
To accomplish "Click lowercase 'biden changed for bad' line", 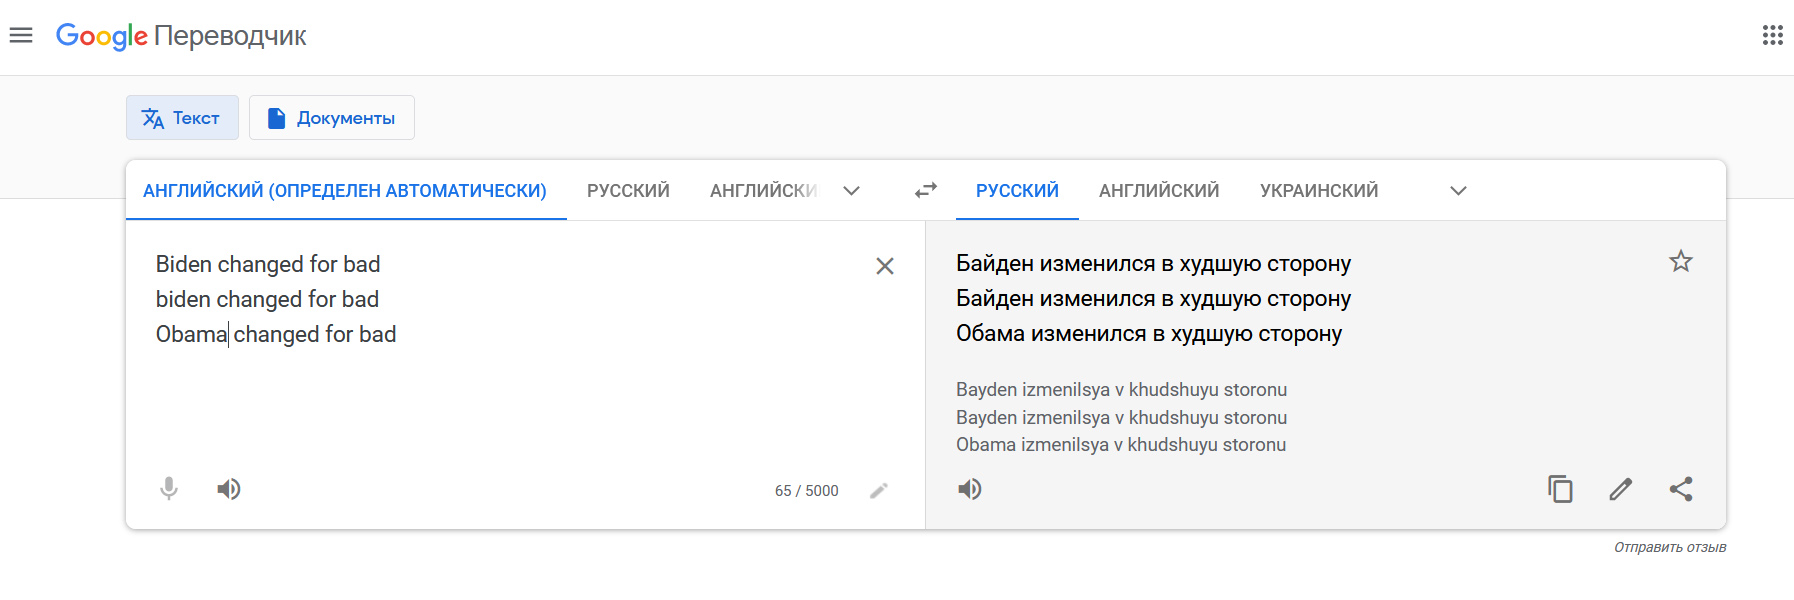I will (267, 299).
